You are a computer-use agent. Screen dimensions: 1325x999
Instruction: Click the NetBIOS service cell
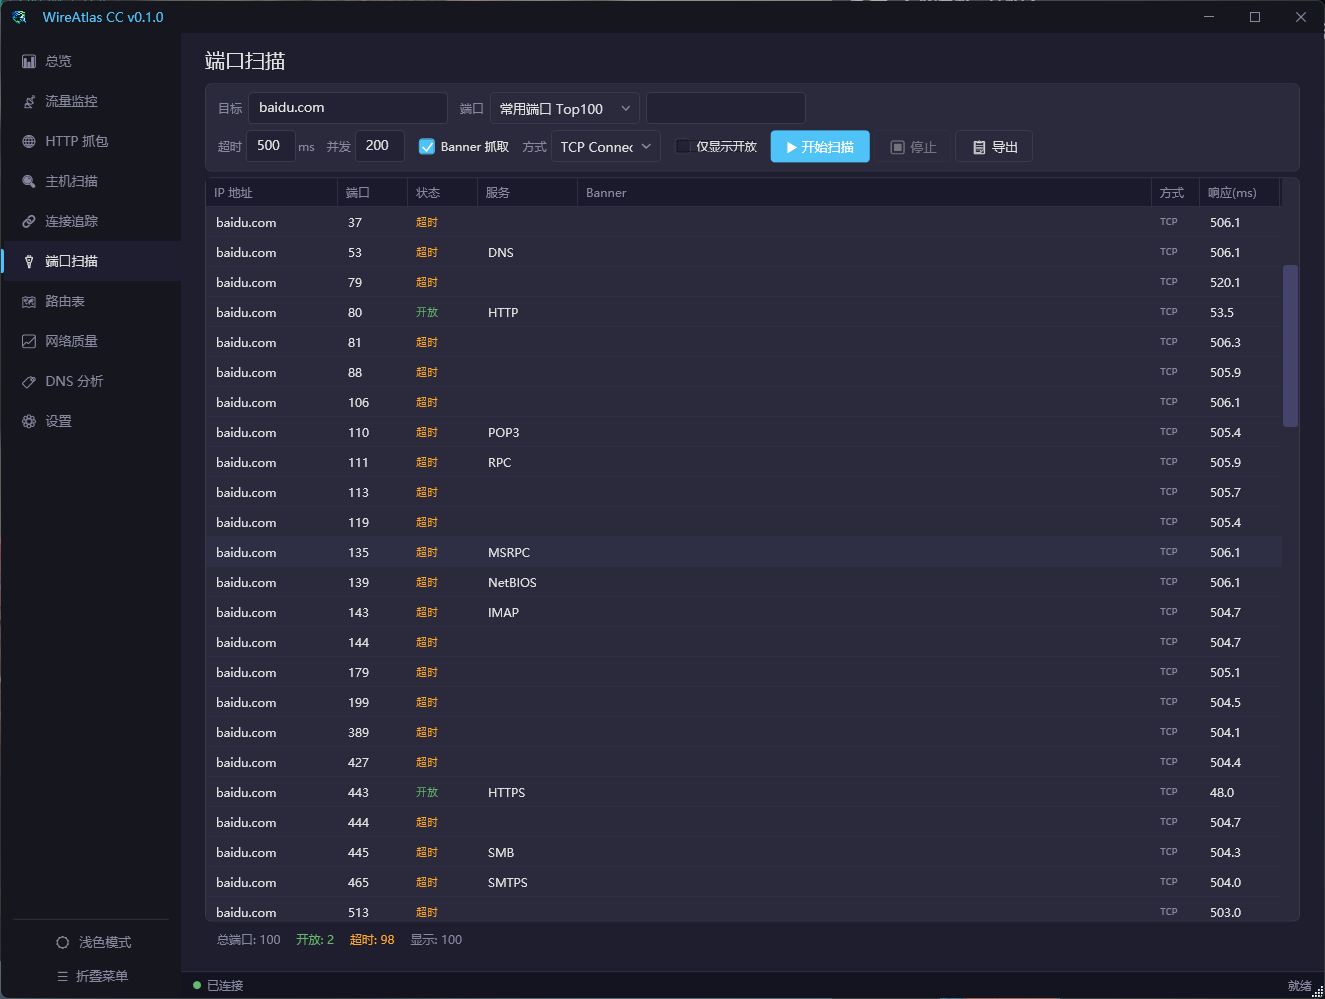coord(512,583)
